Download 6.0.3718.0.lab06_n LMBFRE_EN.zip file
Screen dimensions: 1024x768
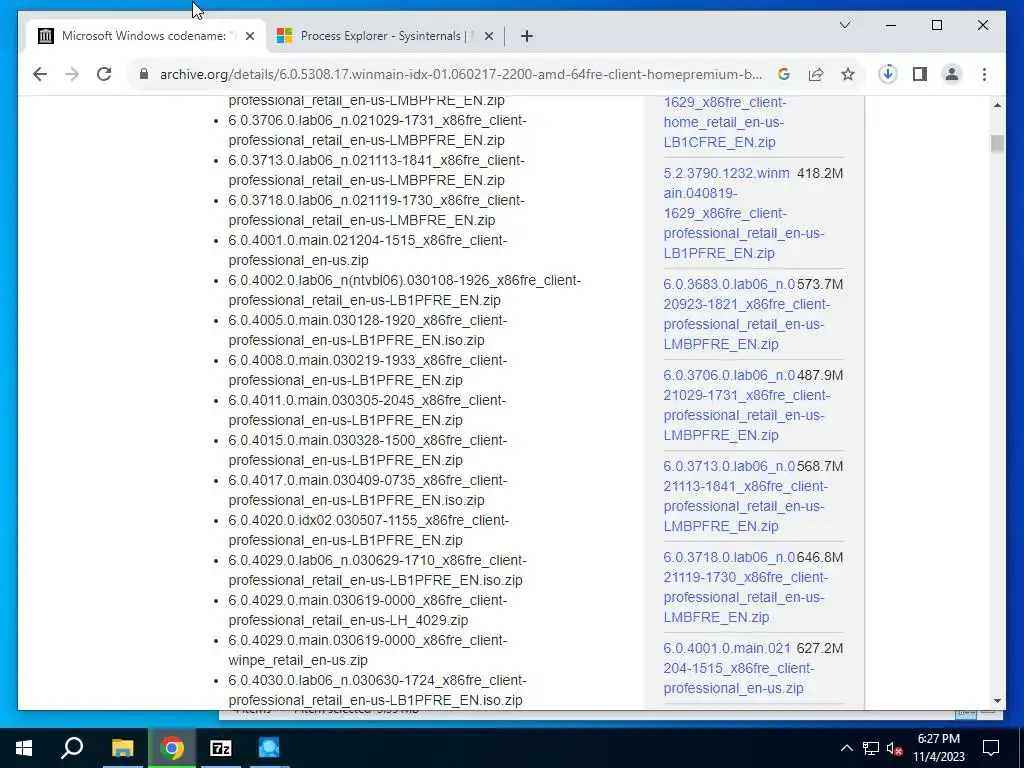[x=746, y=587]
